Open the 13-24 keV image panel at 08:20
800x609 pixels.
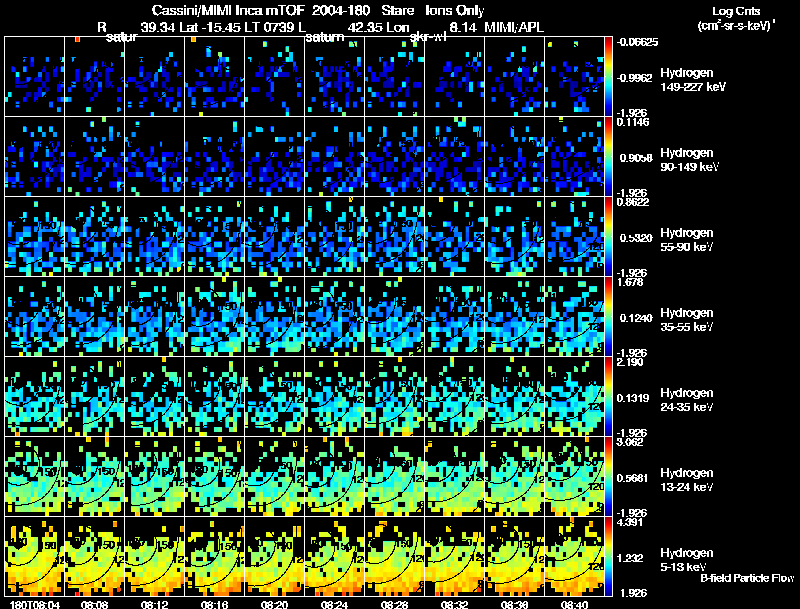[x=274, y=476]
